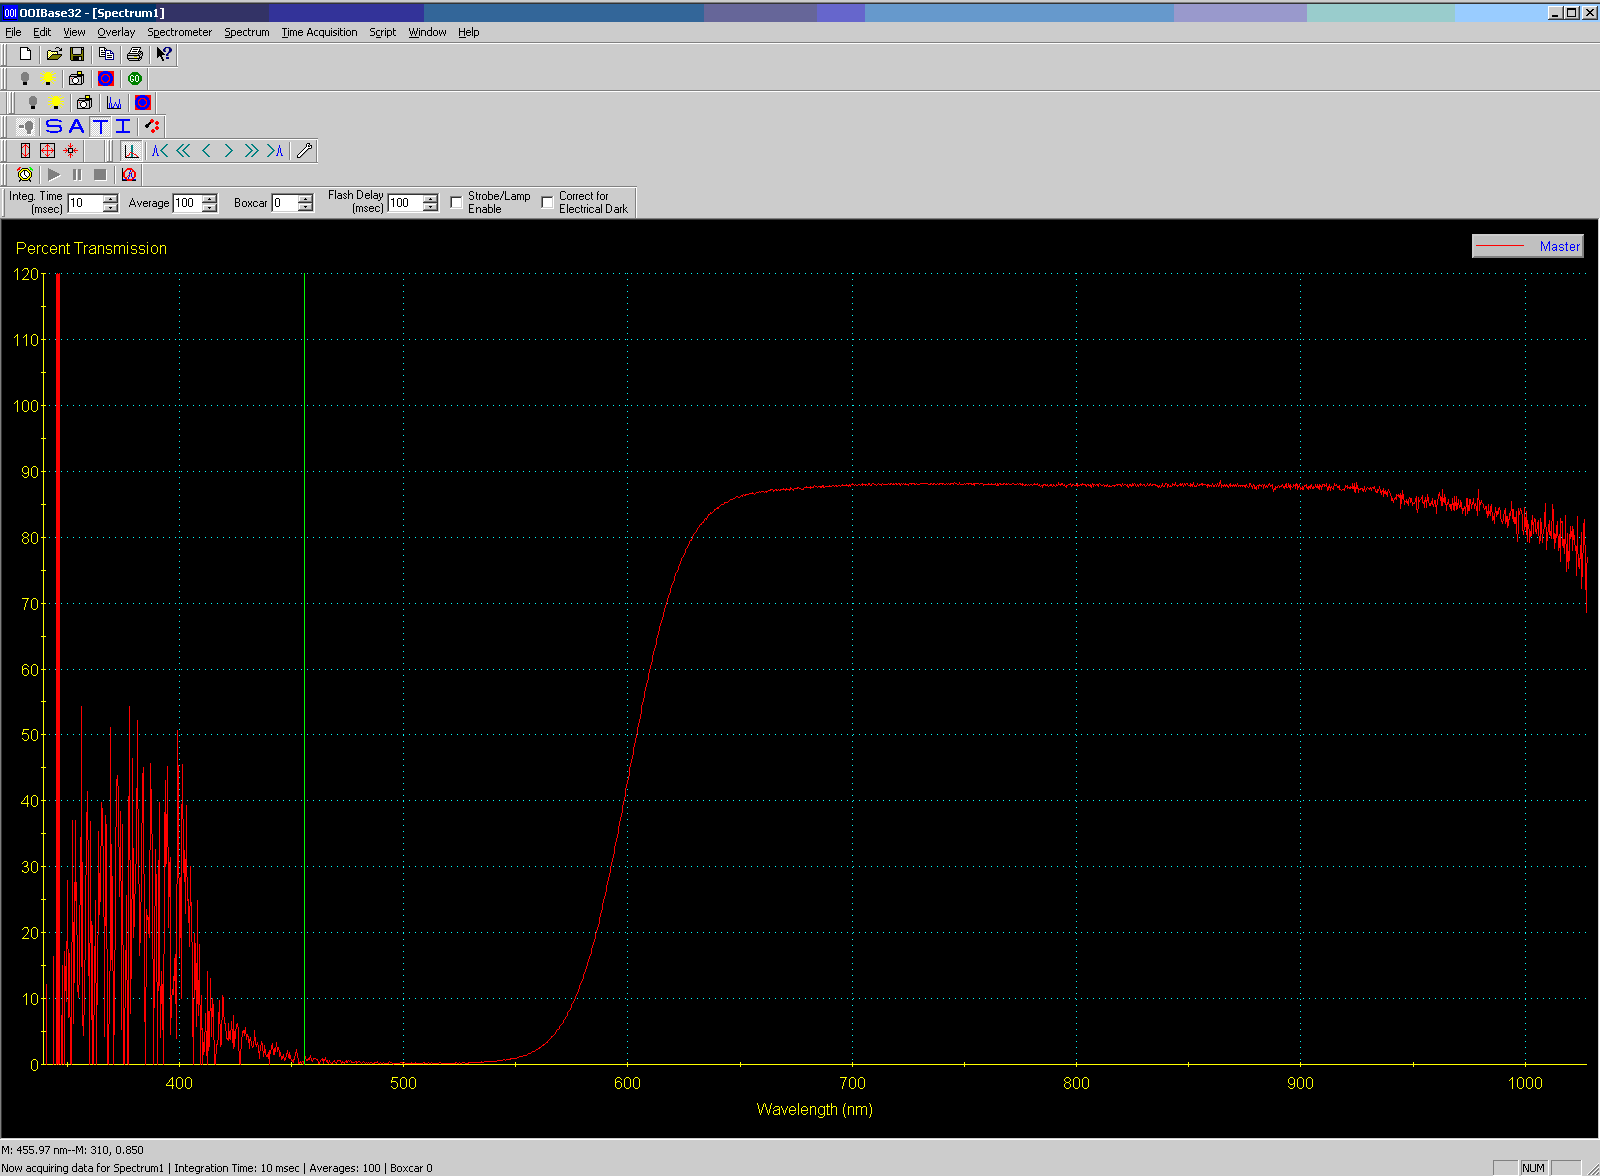Click the four-arrow full scale icon
This screenshot has height=1176, width=1601.
[47, 151]
